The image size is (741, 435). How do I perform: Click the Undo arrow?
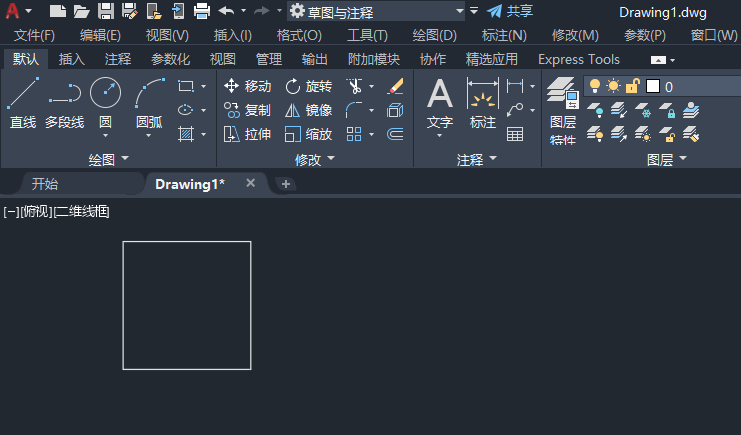(x=226, y=10)
